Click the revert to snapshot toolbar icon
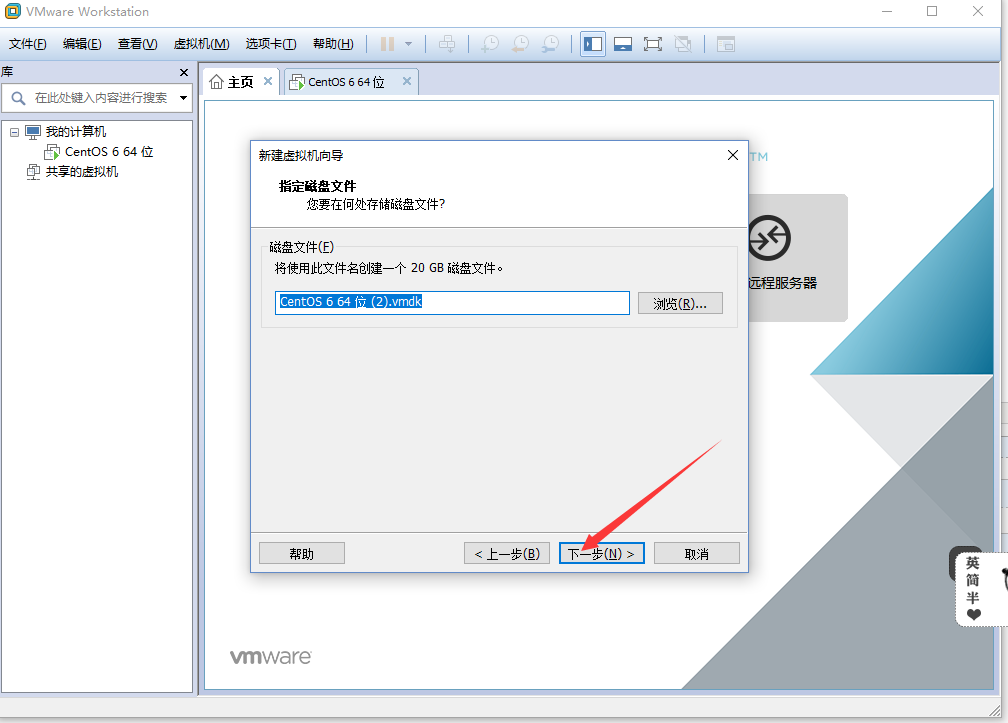The height and width of the screenshot is (723, 1008). coord(520,44)
